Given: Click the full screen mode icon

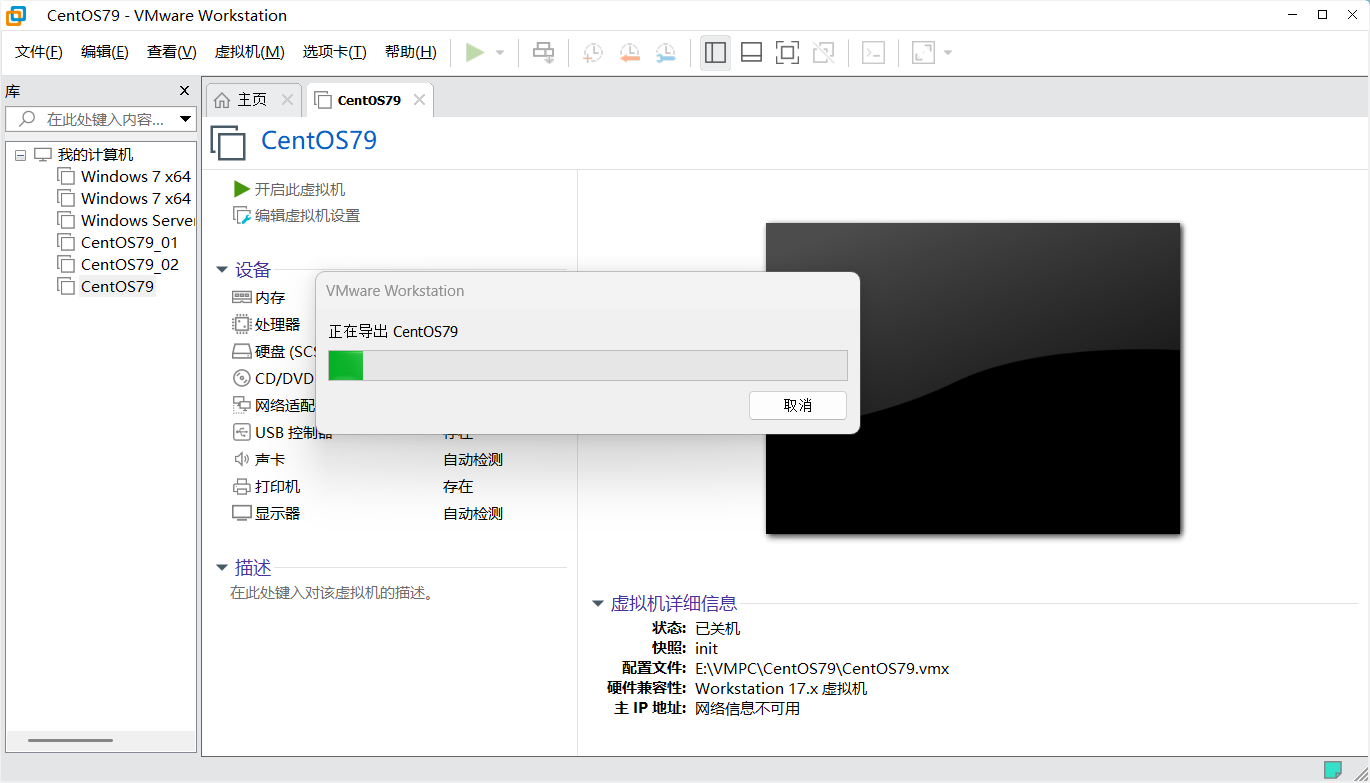Looking at the screenshot, I should pyautogui.click(x=788, y=52).
